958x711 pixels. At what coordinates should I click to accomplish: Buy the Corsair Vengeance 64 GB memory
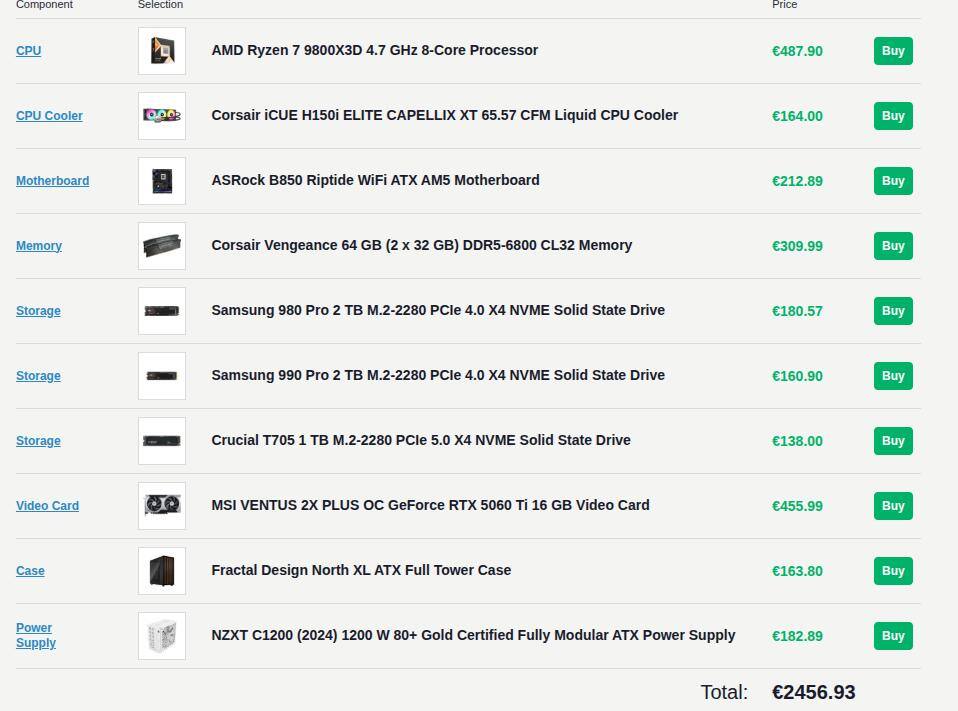point(893,246)
